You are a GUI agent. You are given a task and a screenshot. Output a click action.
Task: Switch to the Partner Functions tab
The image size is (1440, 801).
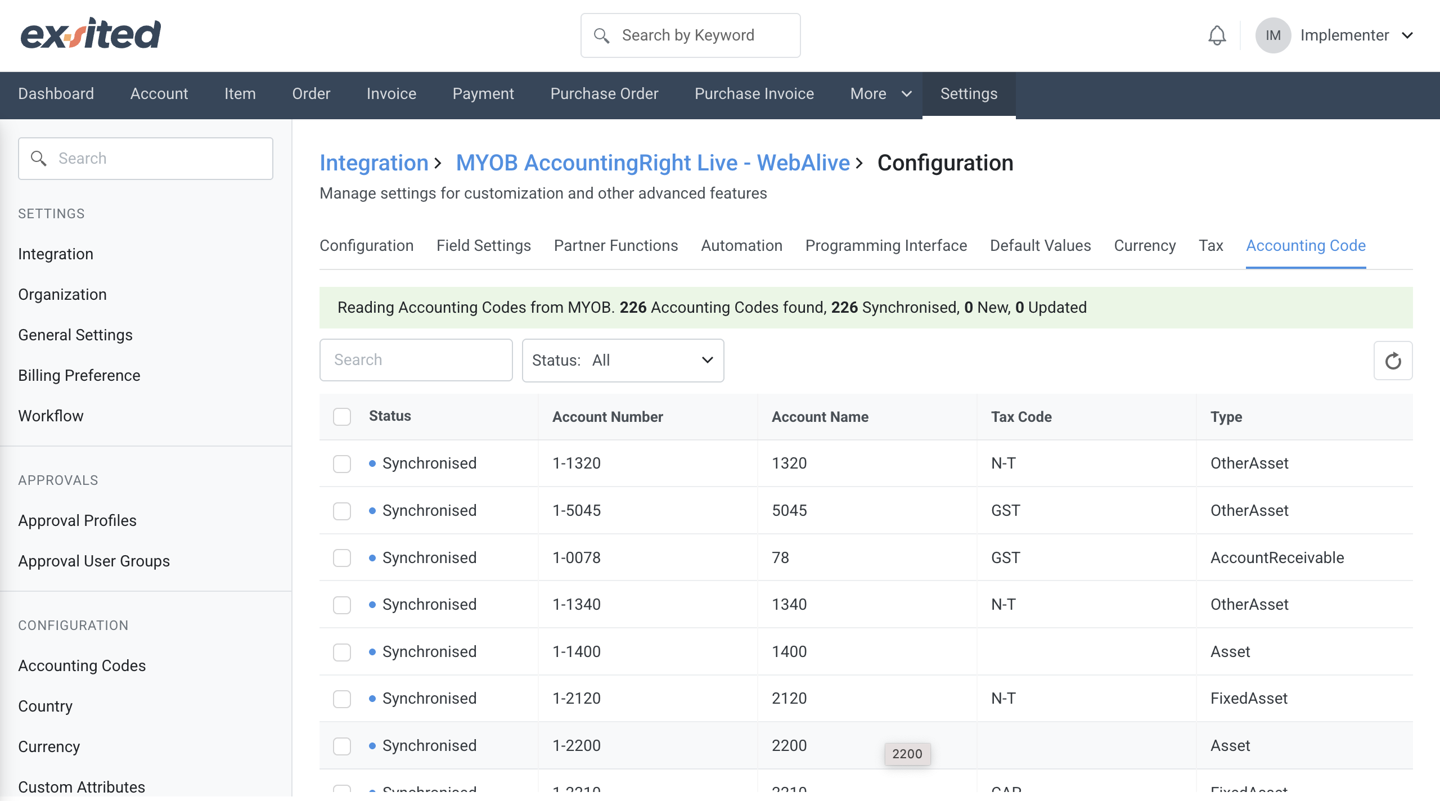coord(616,246)
